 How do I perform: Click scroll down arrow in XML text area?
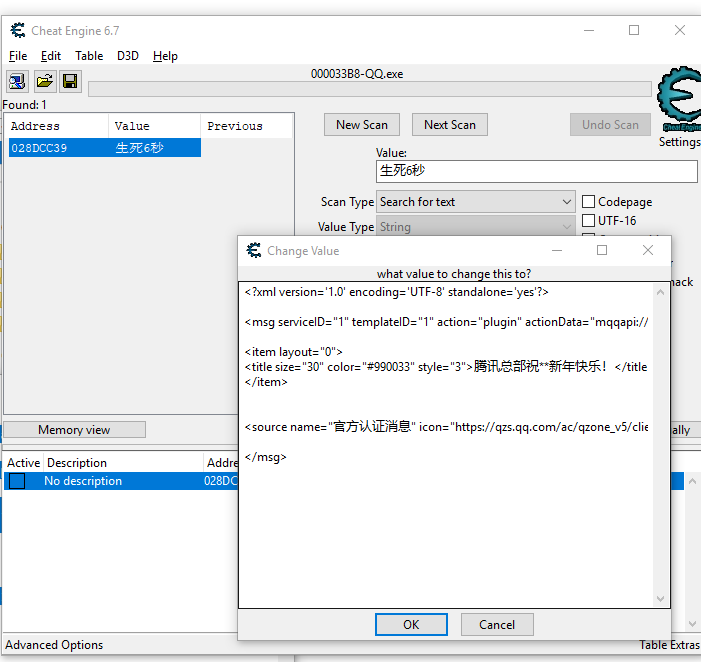(x=660, y=599)
